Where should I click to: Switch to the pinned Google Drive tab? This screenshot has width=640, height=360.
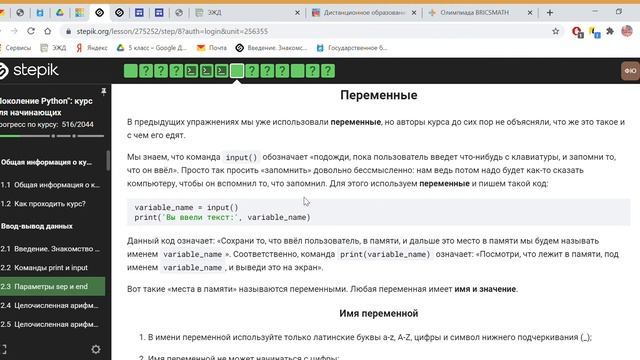point(60,13)
